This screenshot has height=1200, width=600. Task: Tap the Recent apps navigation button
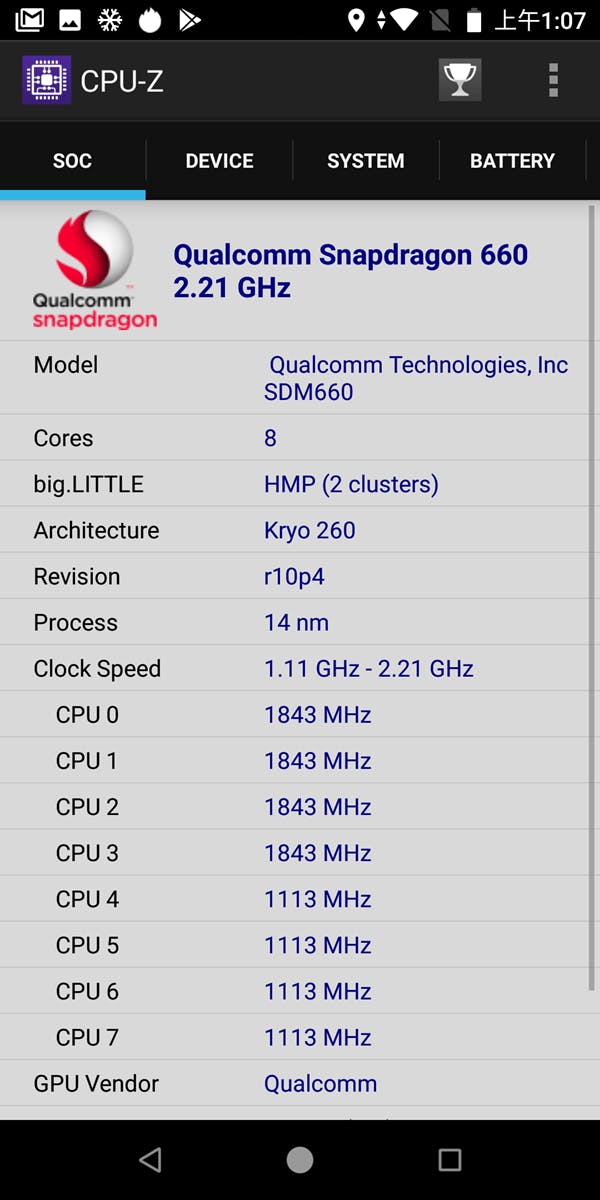[450, 1159]
